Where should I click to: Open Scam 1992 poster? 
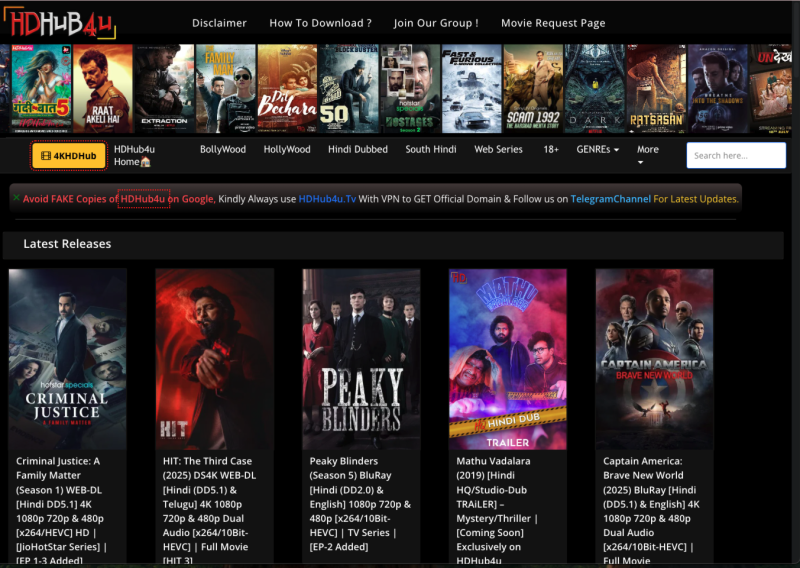click(533, 89)
